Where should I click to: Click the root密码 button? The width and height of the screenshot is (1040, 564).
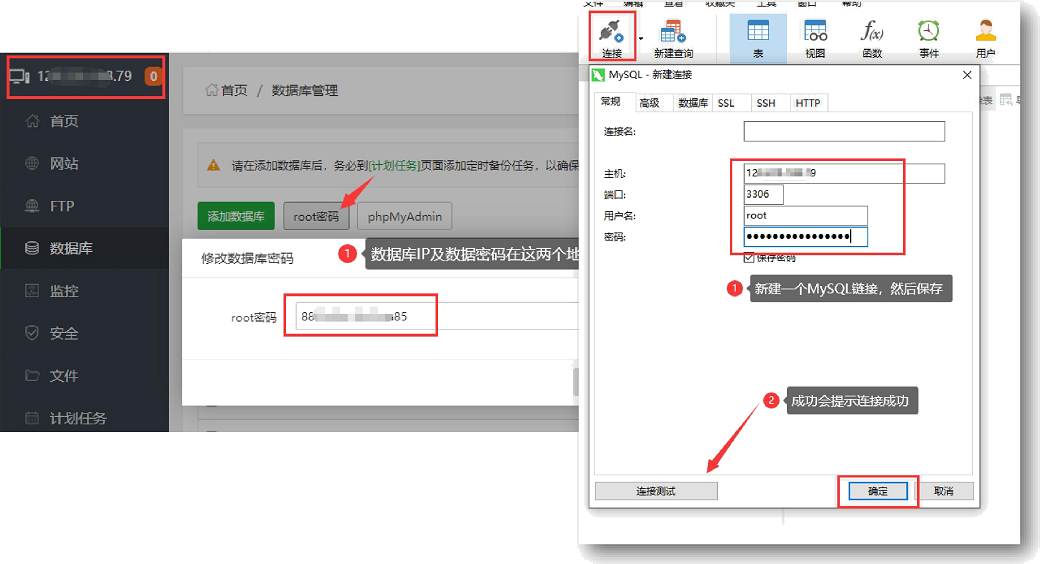point(316,216)
